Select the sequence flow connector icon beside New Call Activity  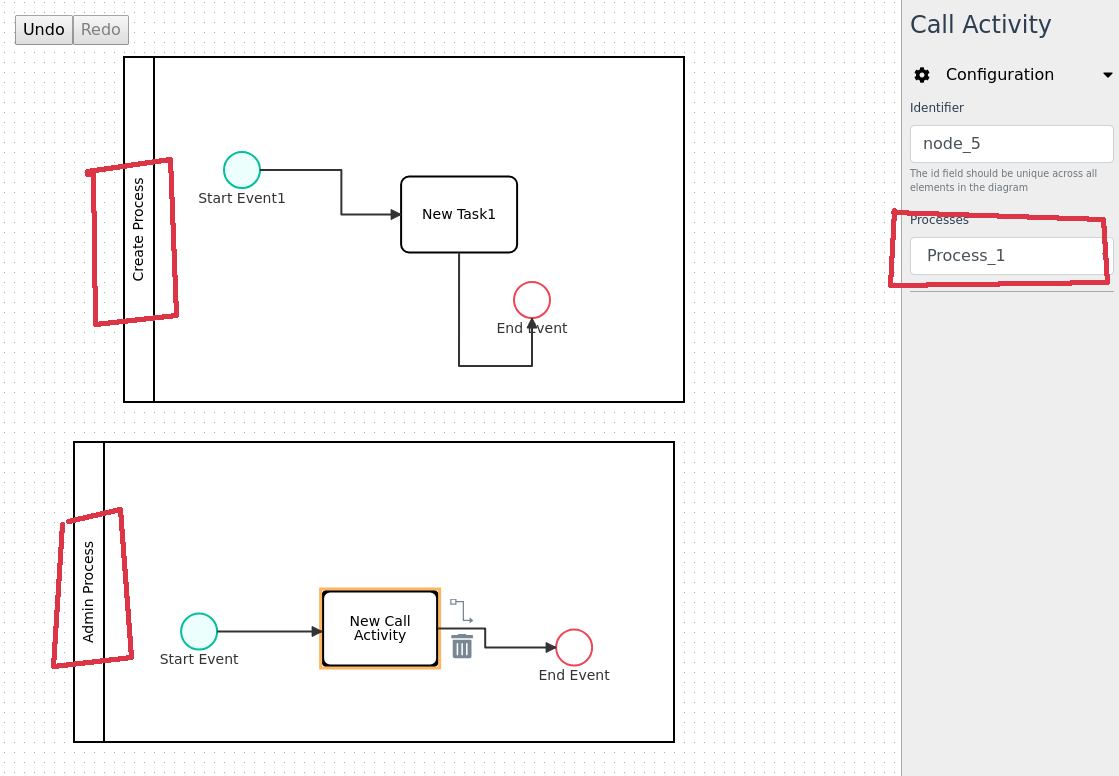click(x=461, y=608)
